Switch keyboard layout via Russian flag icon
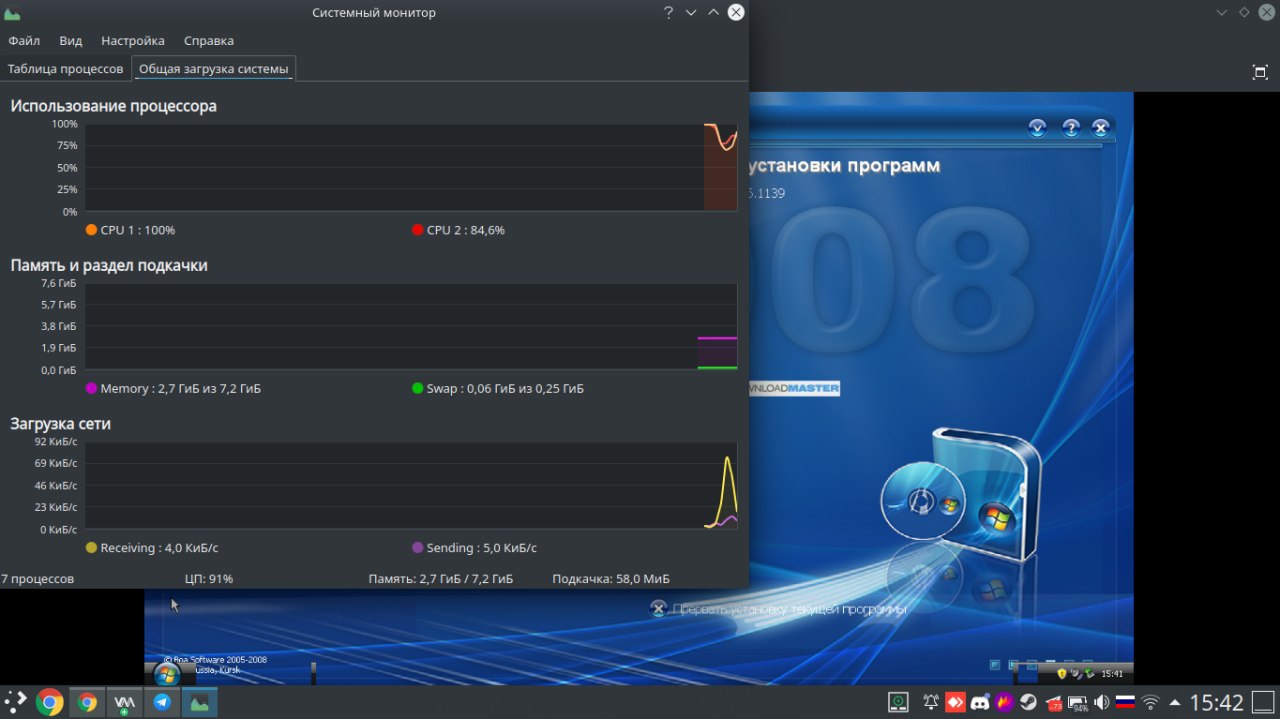The height and width of the screenshot is (719, 1280). click(1126, 703)
